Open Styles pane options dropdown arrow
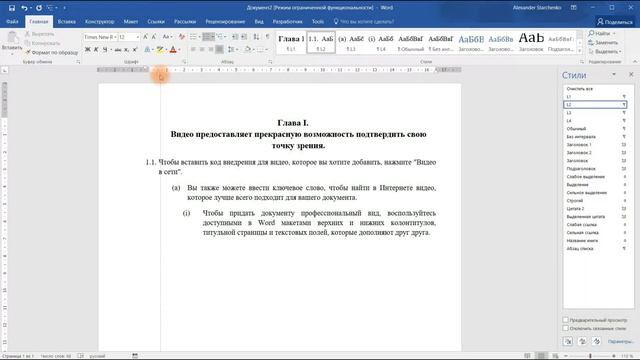The image size is (640, 360). (614, 75)
